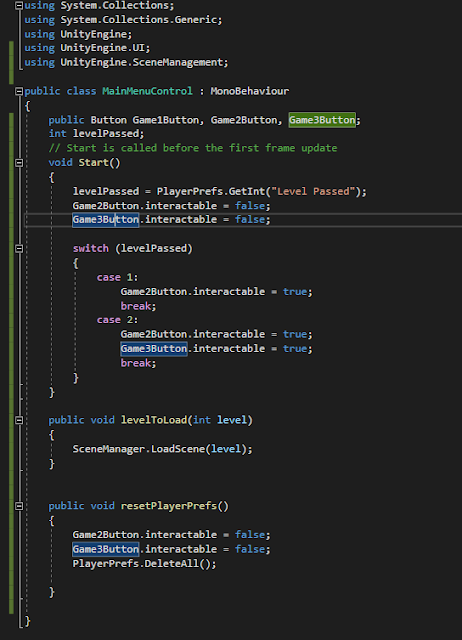Click SceneManager in the LoadScene line
462x640 pixels.
[x=109, y=449]
